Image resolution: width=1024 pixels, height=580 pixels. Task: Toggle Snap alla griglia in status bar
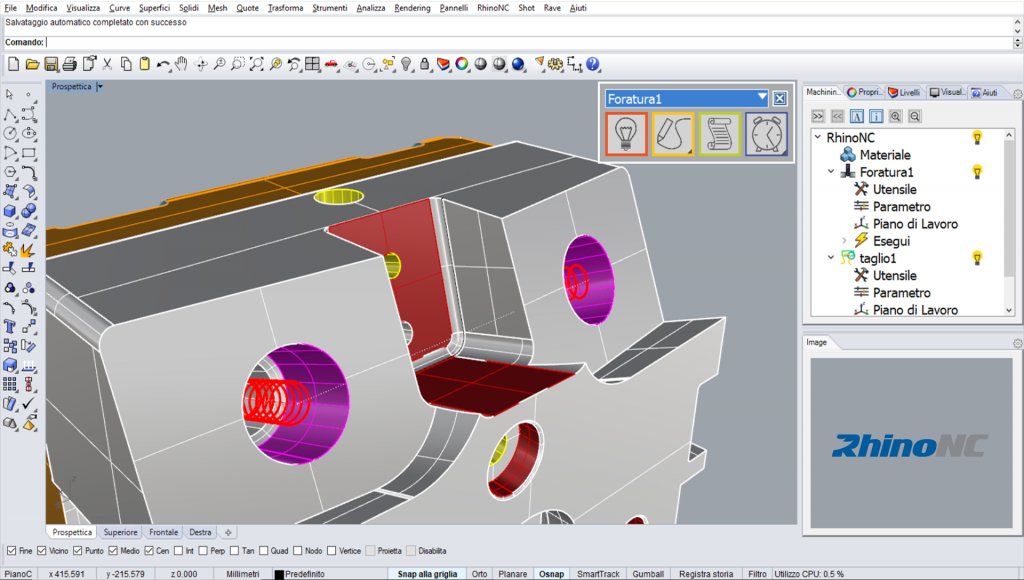[x=428, y=573]
